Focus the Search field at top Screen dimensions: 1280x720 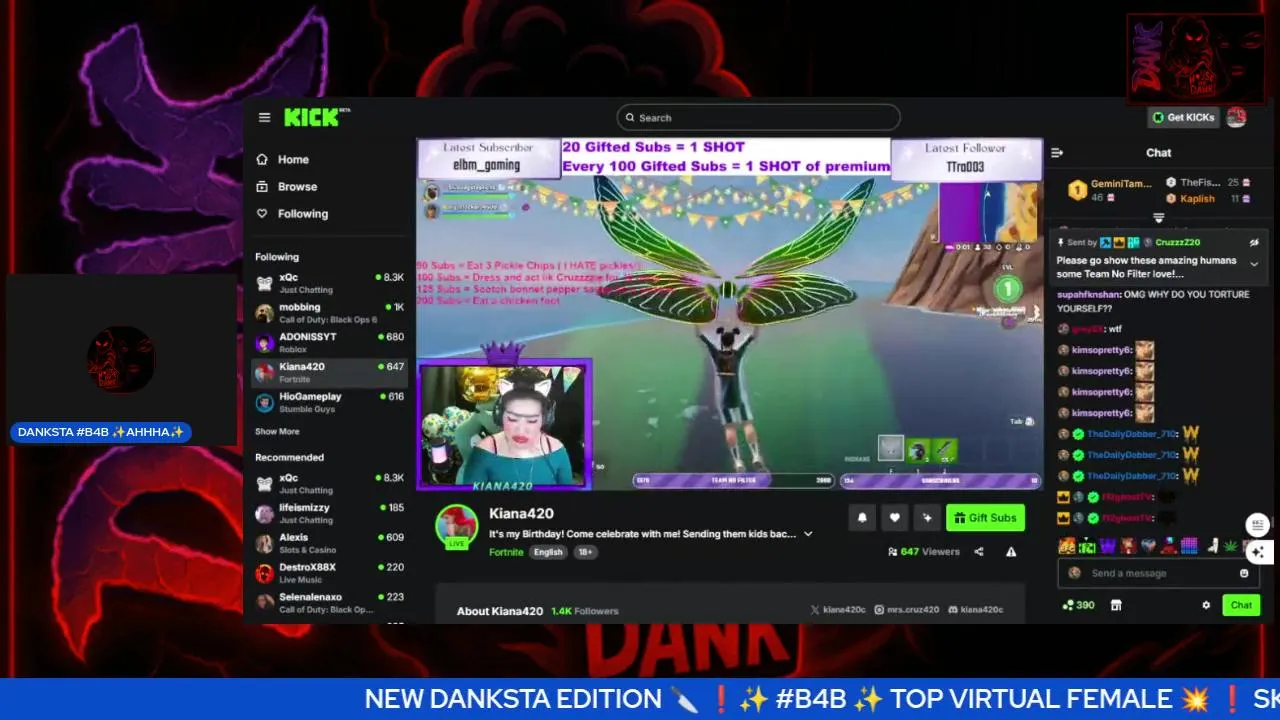tap(758, 117)
